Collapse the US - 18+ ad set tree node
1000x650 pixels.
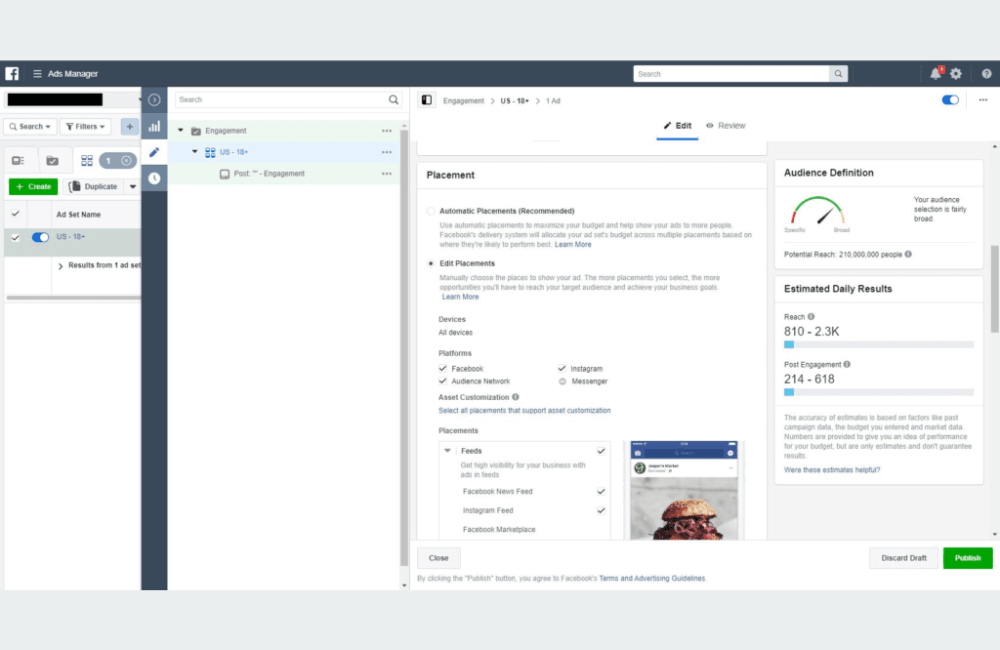pos(195,152)
